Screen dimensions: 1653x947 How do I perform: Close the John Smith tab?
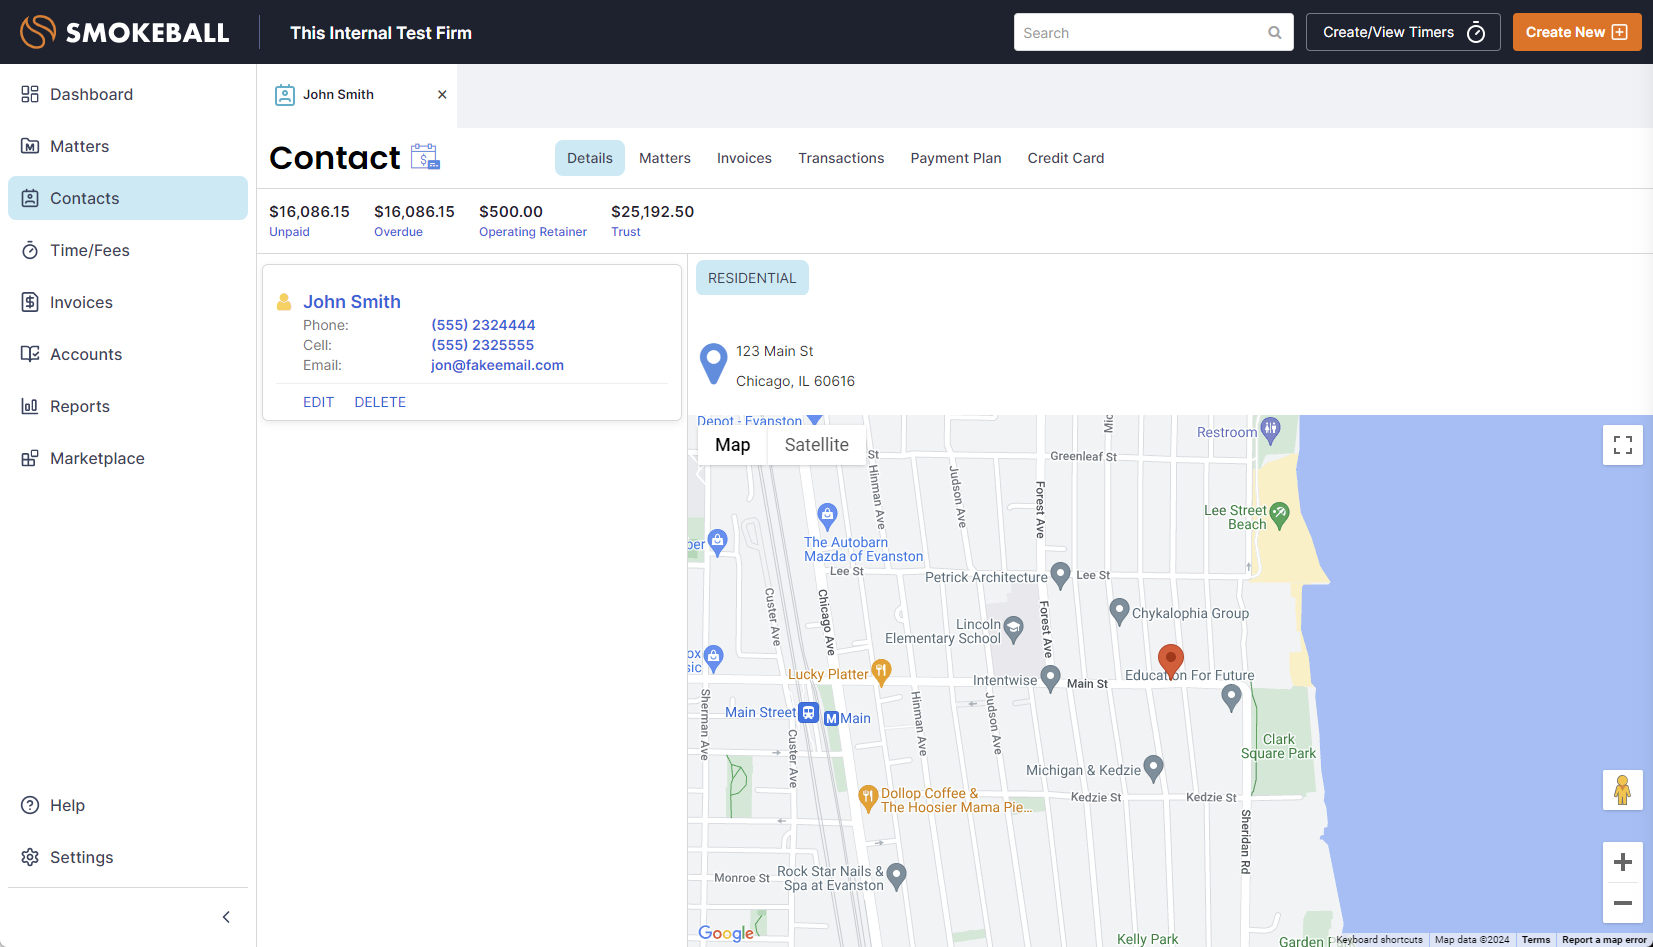point(442,95)
